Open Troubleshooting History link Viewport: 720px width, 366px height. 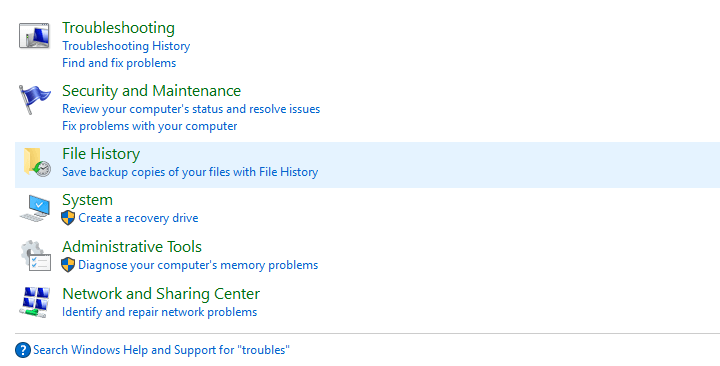click(x=126, y=46)
